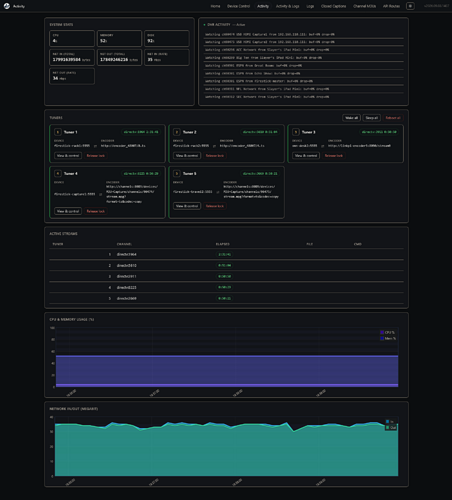Open View & control for Tuner 3

[x=306, y=156]
